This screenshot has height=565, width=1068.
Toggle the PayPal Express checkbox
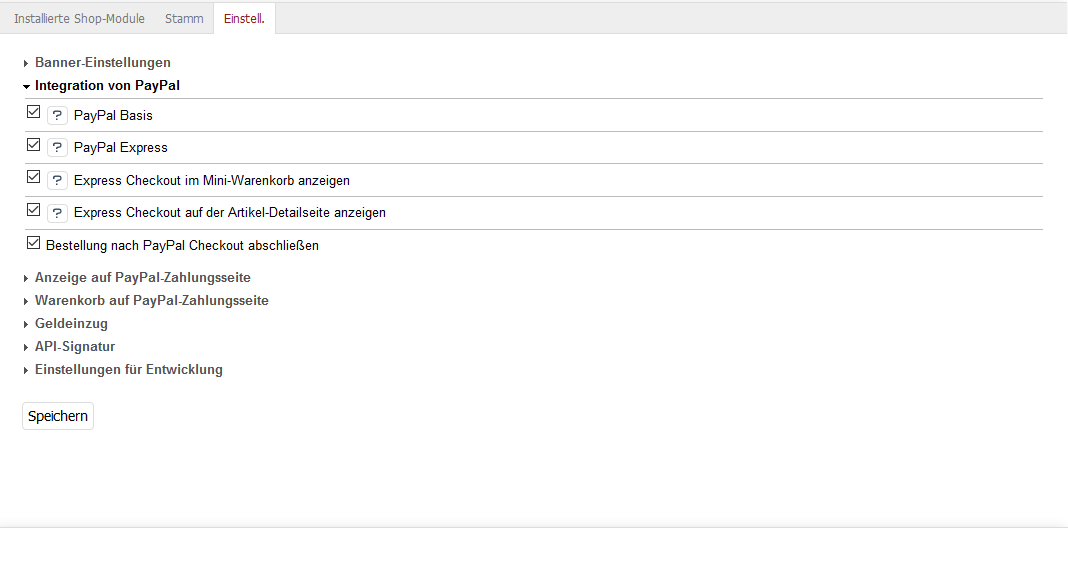coord(33,144)
